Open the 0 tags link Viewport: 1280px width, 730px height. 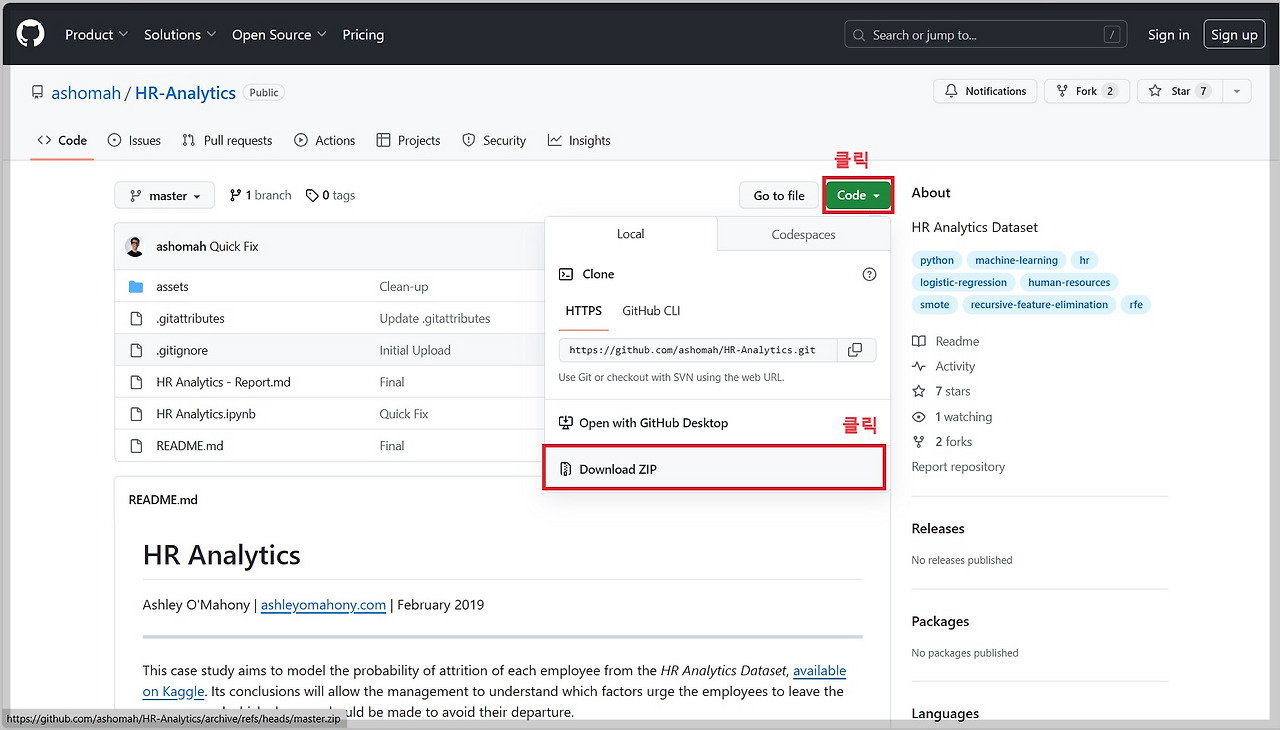pos(330,196)
